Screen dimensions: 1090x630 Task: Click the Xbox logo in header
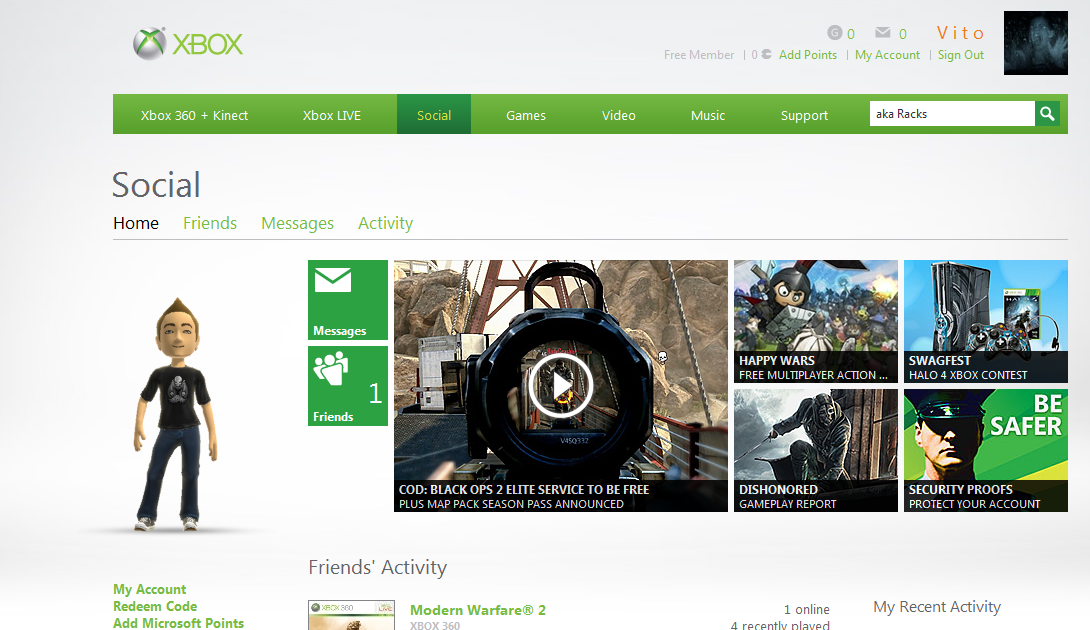(188, 44)
